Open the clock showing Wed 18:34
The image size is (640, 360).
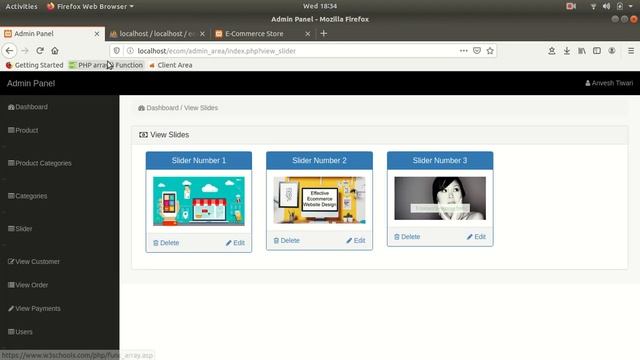(x=320, y=6)
